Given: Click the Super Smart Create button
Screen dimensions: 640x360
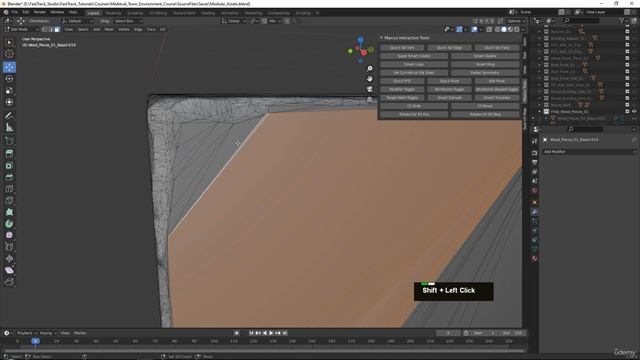Looking at the screenshot, I should (414, 56).
